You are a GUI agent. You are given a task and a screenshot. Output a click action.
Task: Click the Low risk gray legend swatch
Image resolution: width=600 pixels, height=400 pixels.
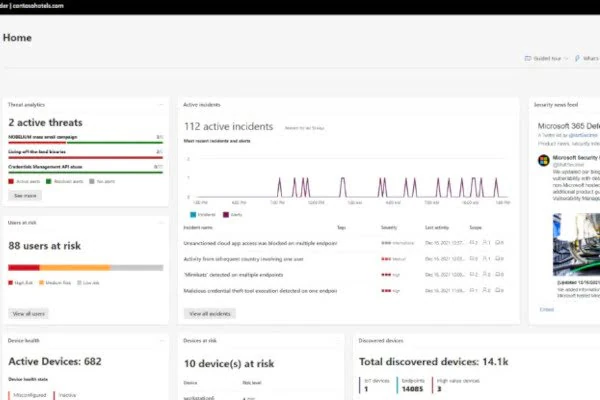pyautogui.click(x=79, y=283)
